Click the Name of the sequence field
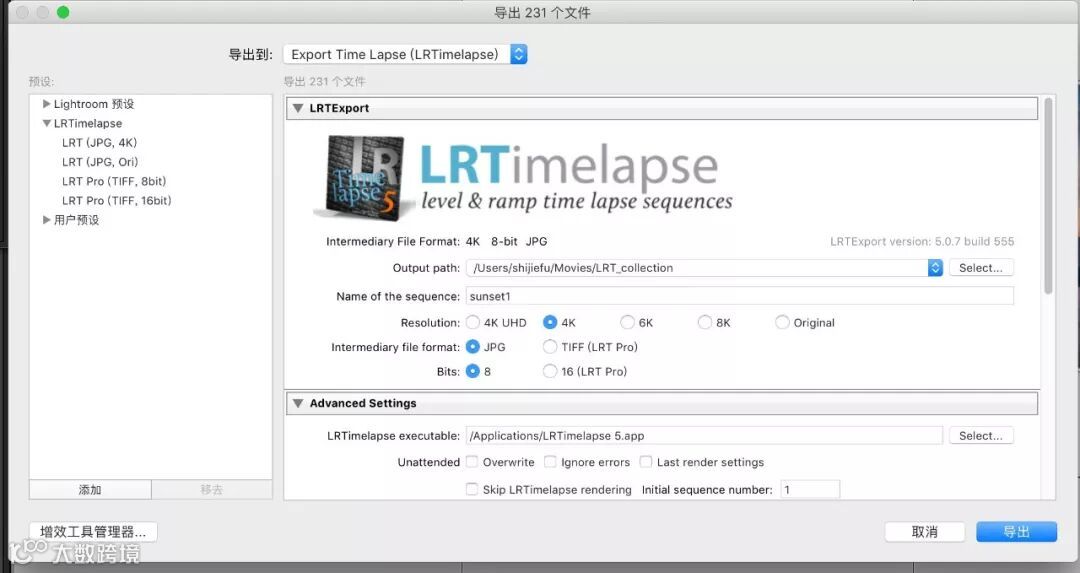This screenshot has width=1080, height=573. pyautogui.click(x=740, y=296)
